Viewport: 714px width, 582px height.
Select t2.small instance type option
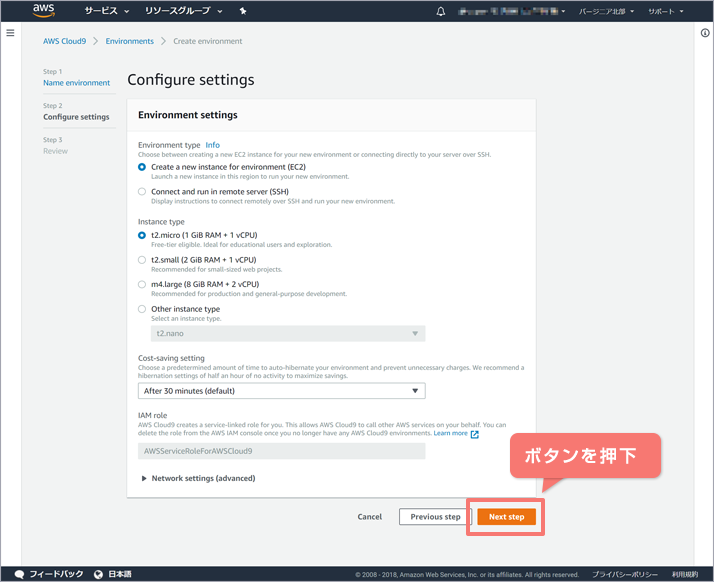(142, 260)
